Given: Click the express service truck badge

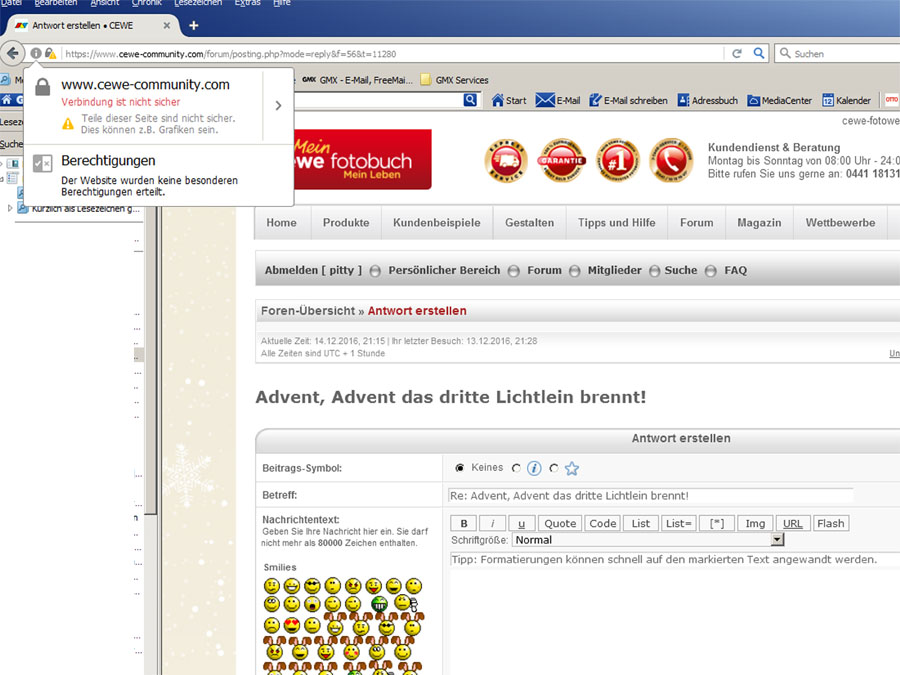Looking at the screenshot, I should (506, 161).
